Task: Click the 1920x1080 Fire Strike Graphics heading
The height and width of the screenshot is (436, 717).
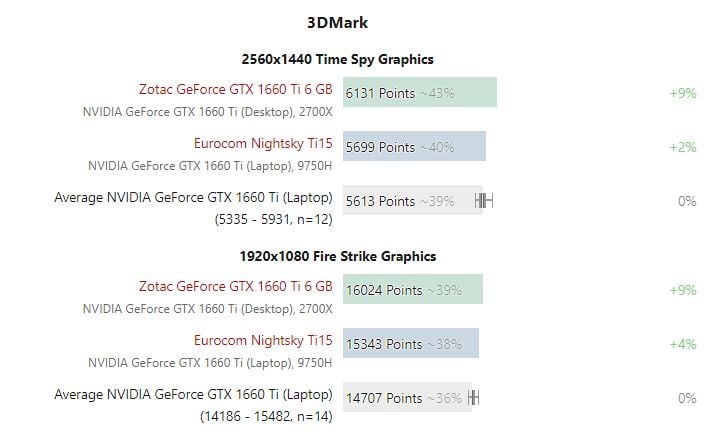Action: click(x=337, y=256)
